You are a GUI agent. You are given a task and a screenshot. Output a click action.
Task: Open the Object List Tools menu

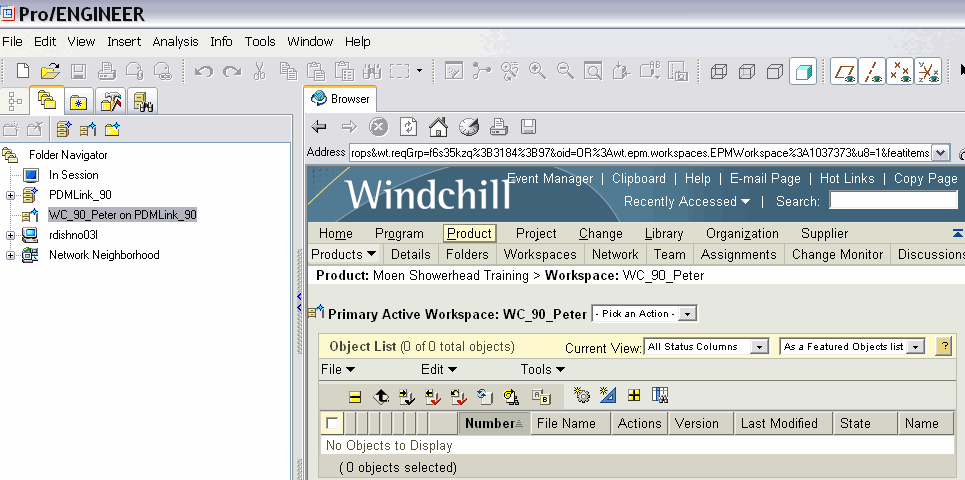[x=543, y=370]
